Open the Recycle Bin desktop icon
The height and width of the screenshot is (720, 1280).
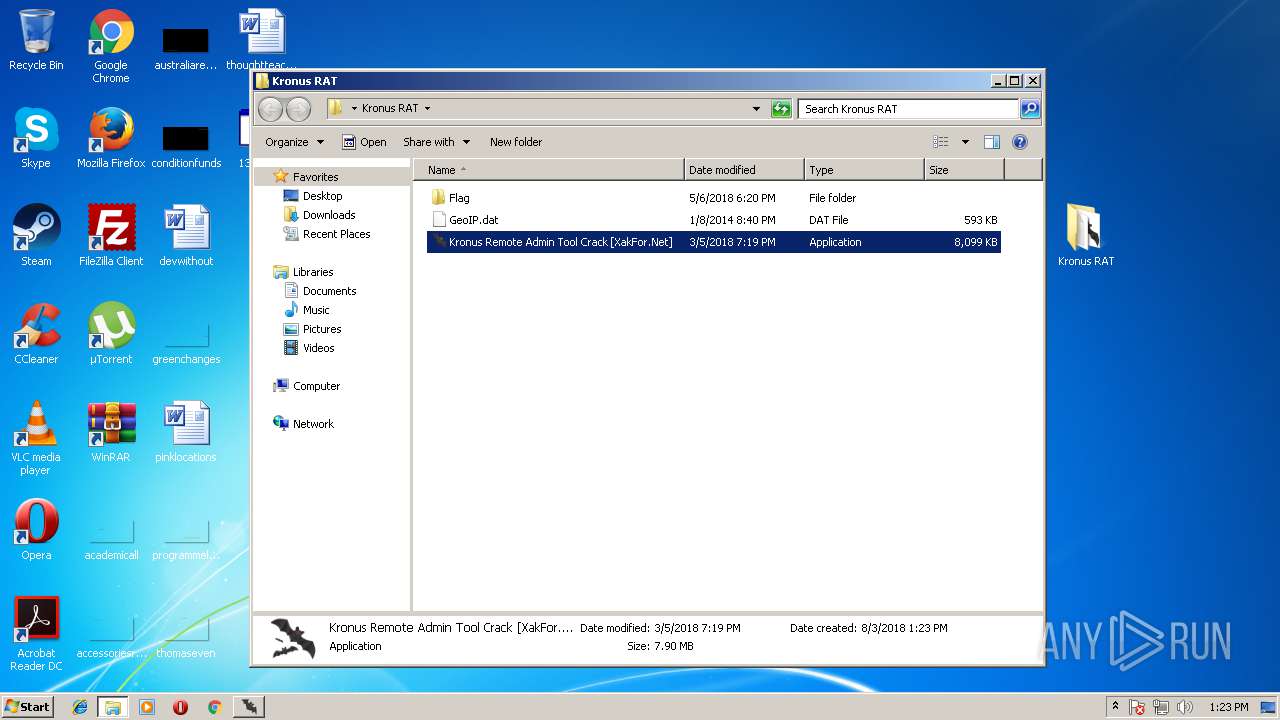(x=36, y=40)
